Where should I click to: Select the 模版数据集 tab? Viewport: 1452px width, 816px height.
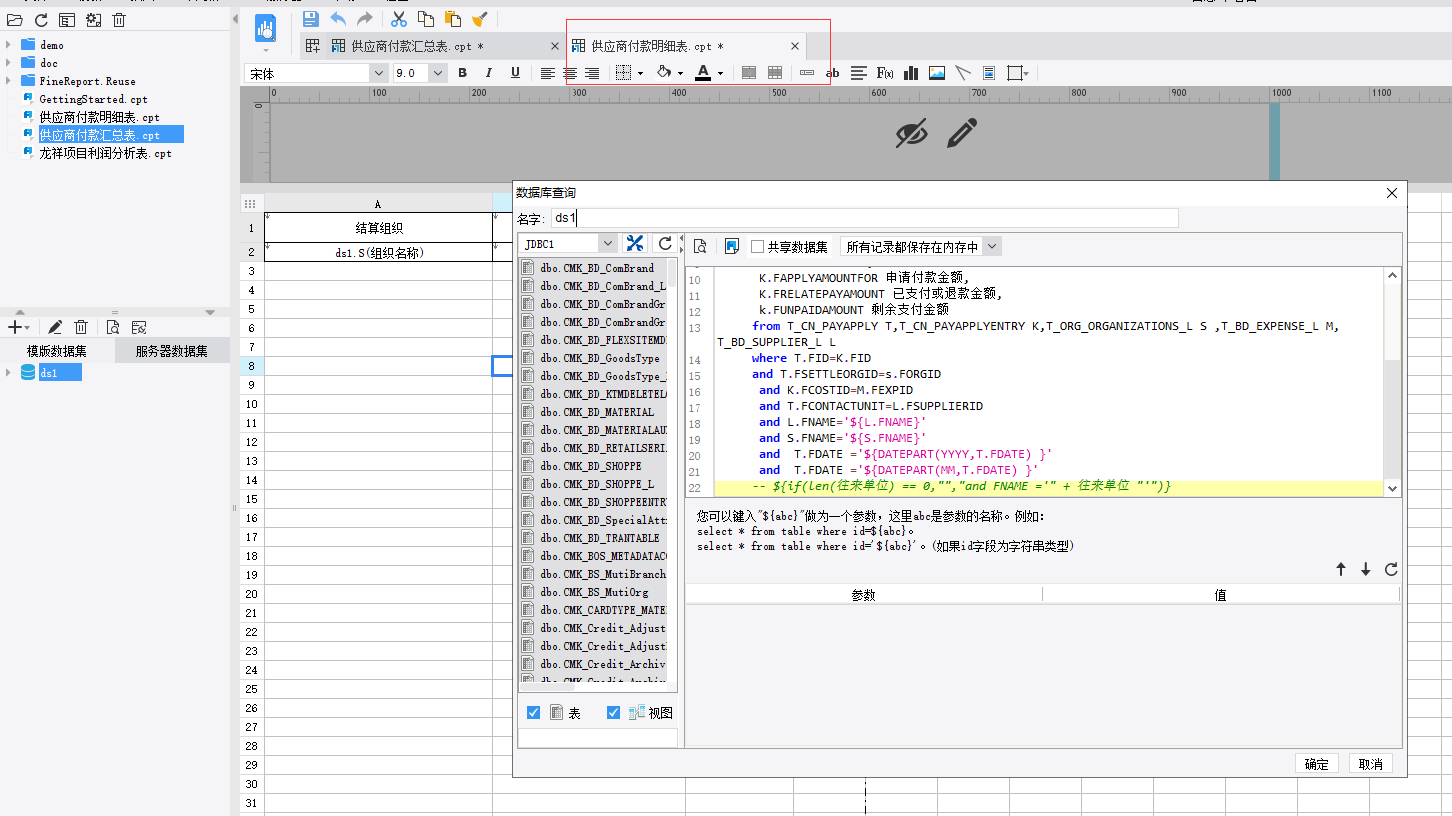(x=57, y=351)
